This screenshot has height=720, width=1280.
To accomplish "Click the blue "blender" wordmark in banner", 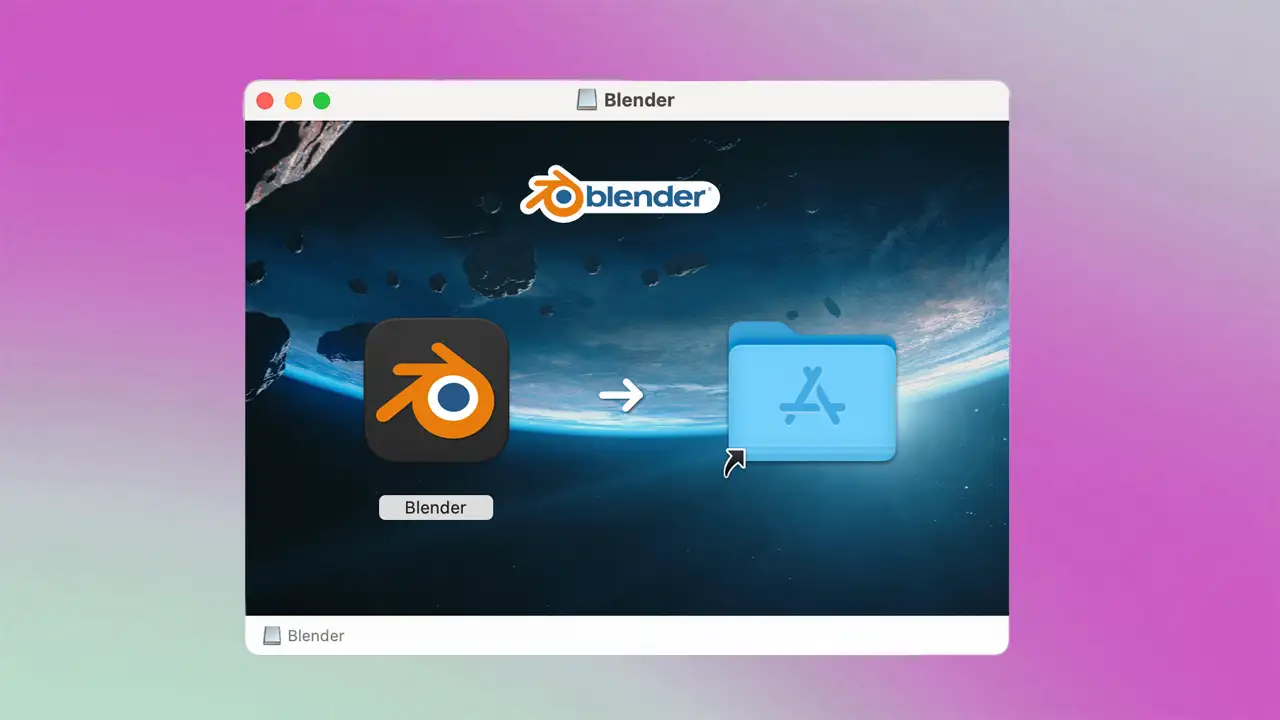I will [x=646, y=197].
